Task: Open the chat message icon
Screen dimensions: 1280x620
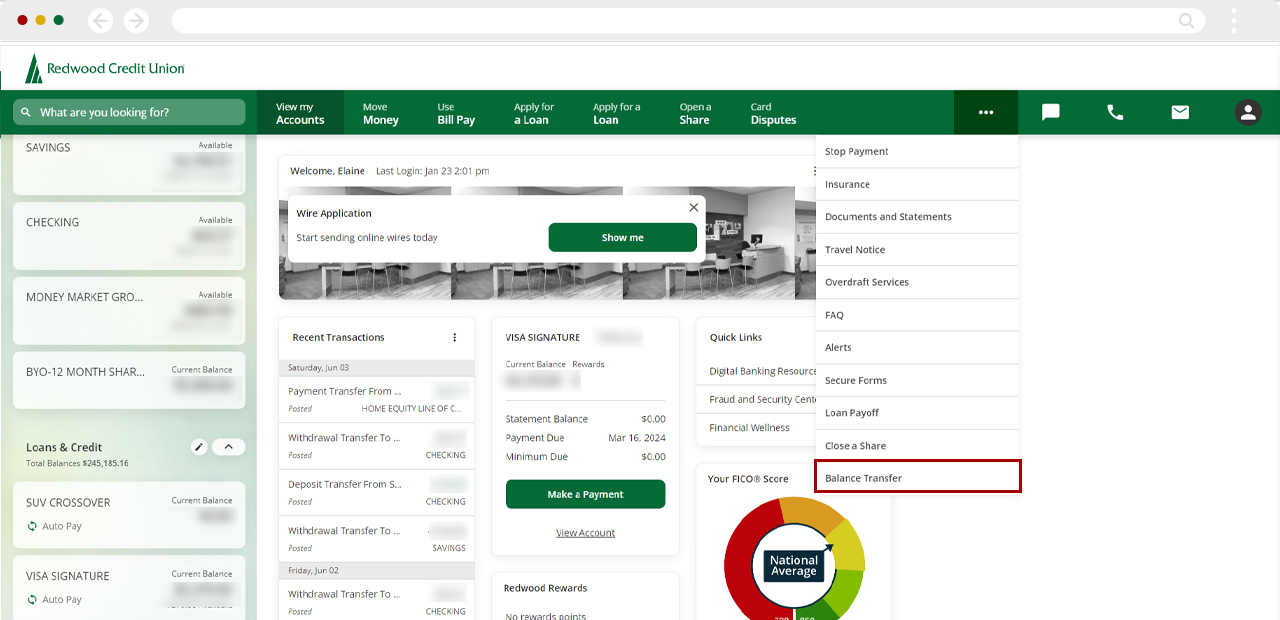Action: click(1051, 112)
